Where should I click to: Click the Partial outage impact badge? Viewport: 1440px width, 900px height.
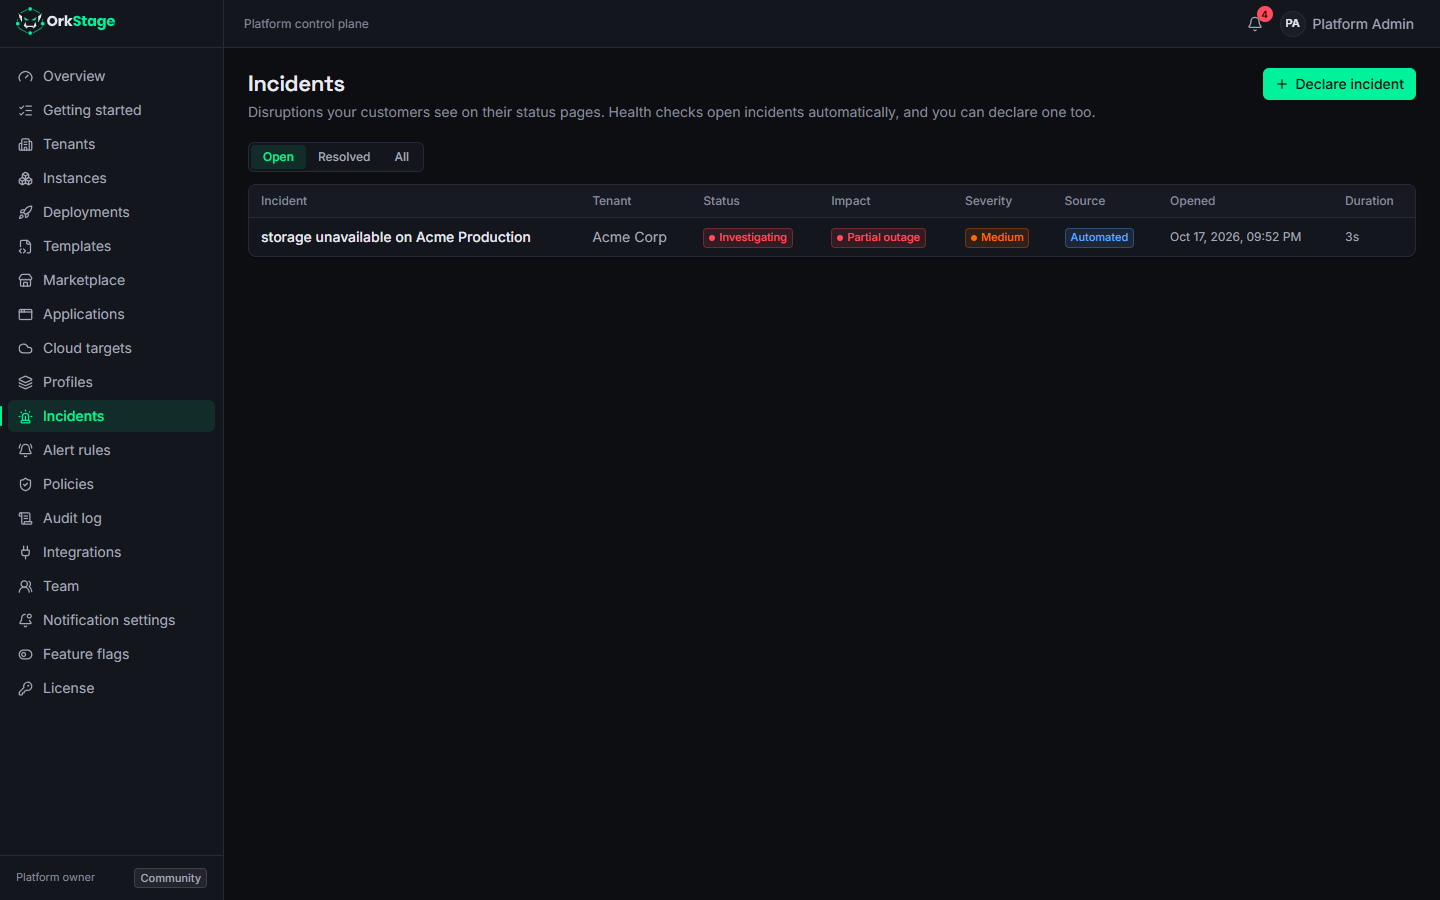tap(878, 238)
